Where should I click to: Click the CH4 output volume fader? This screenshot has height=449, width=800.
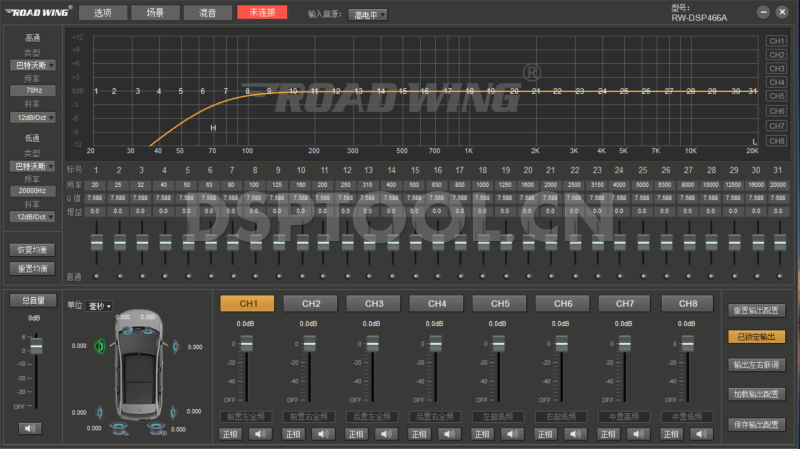click(435, 343)
